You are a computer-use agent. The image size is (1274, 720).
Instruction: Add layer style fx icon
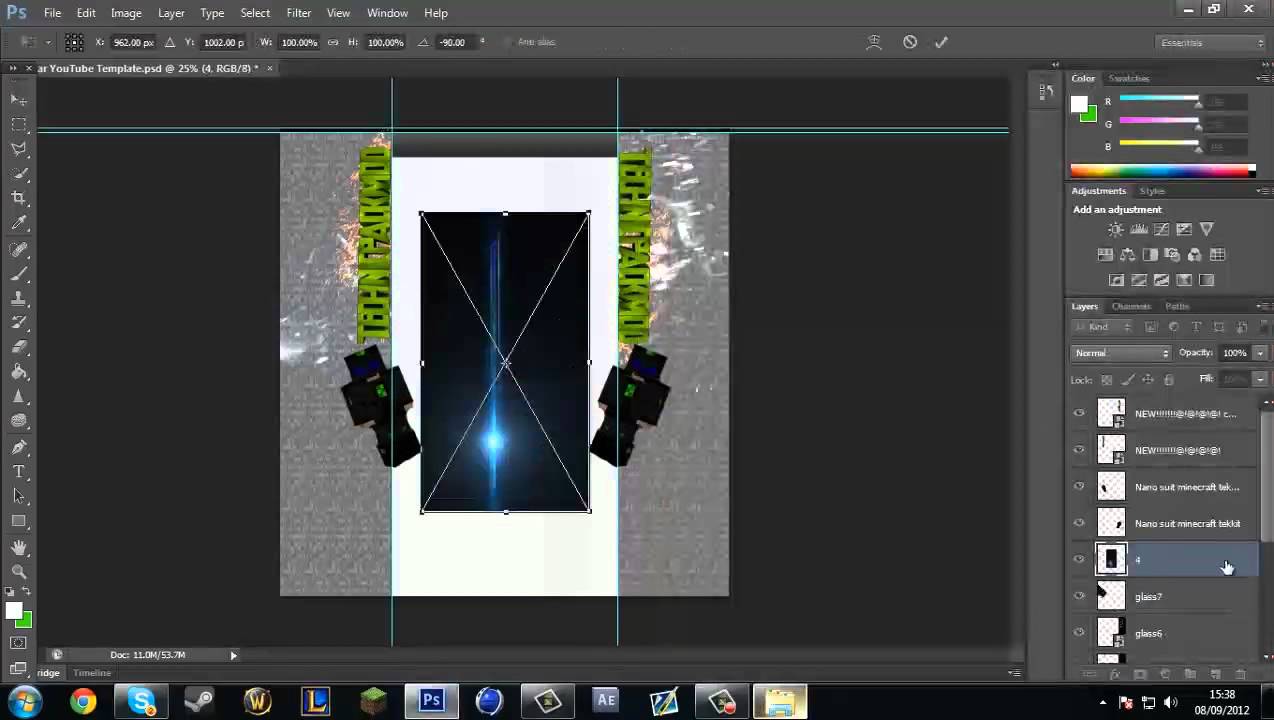1115,675
